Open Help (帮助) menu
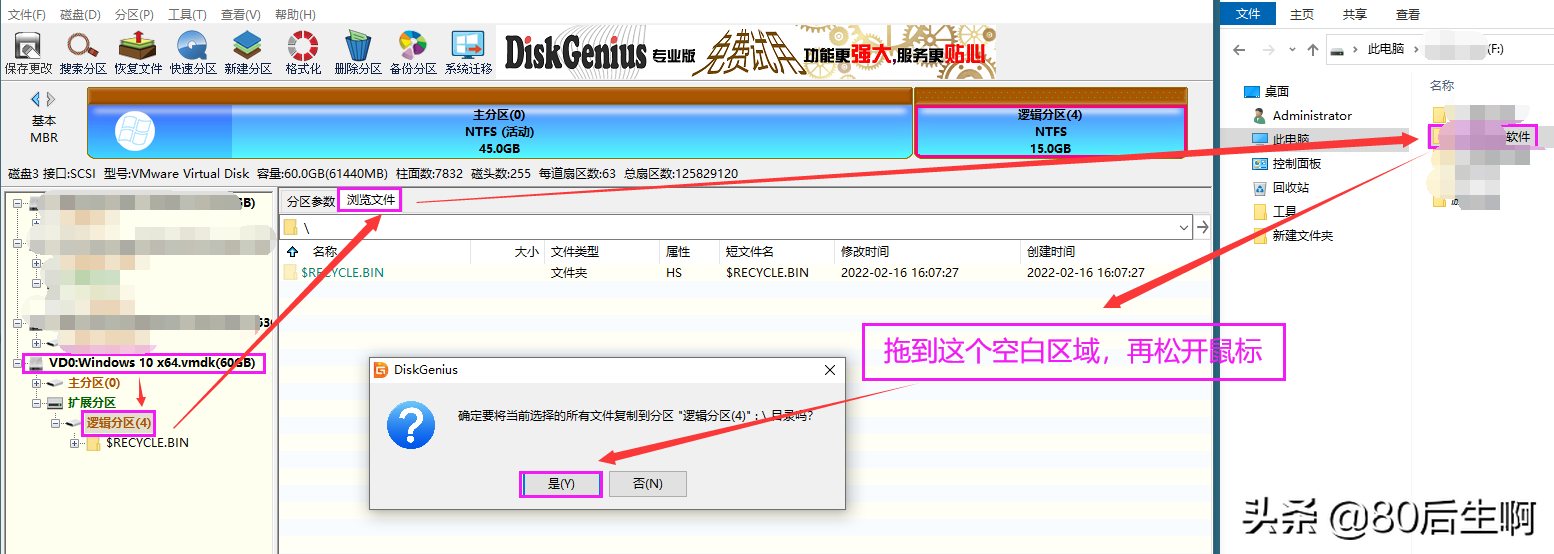Image resolution: width=1554 pixels, height=554 pixels. click(294, 14)
